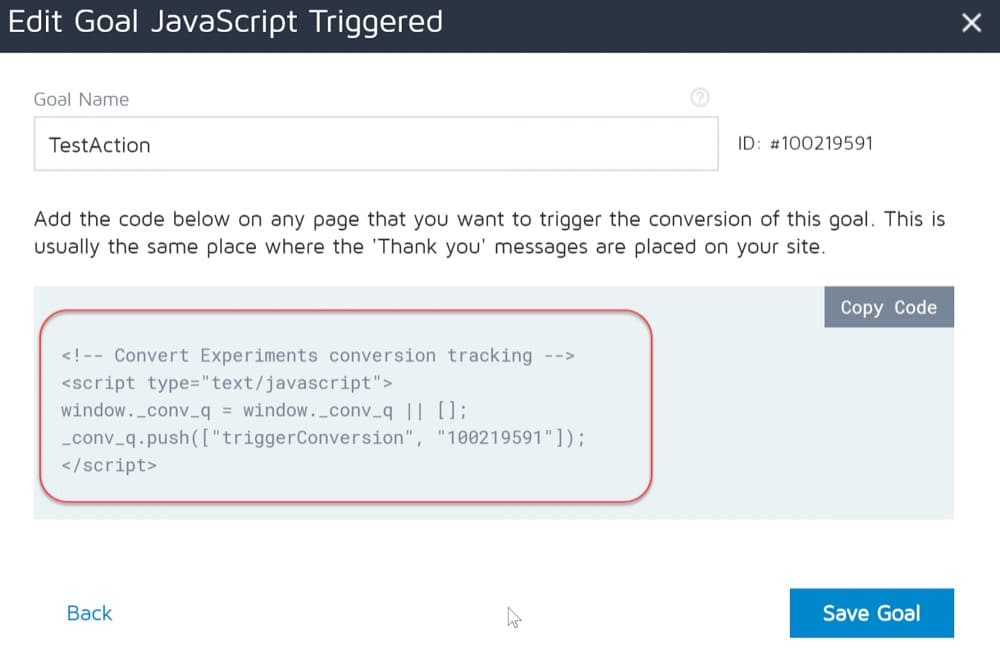Close the Edit Goal dialog
The image size is (1000, 649).
pyautogui.click(x=971, y=23)
